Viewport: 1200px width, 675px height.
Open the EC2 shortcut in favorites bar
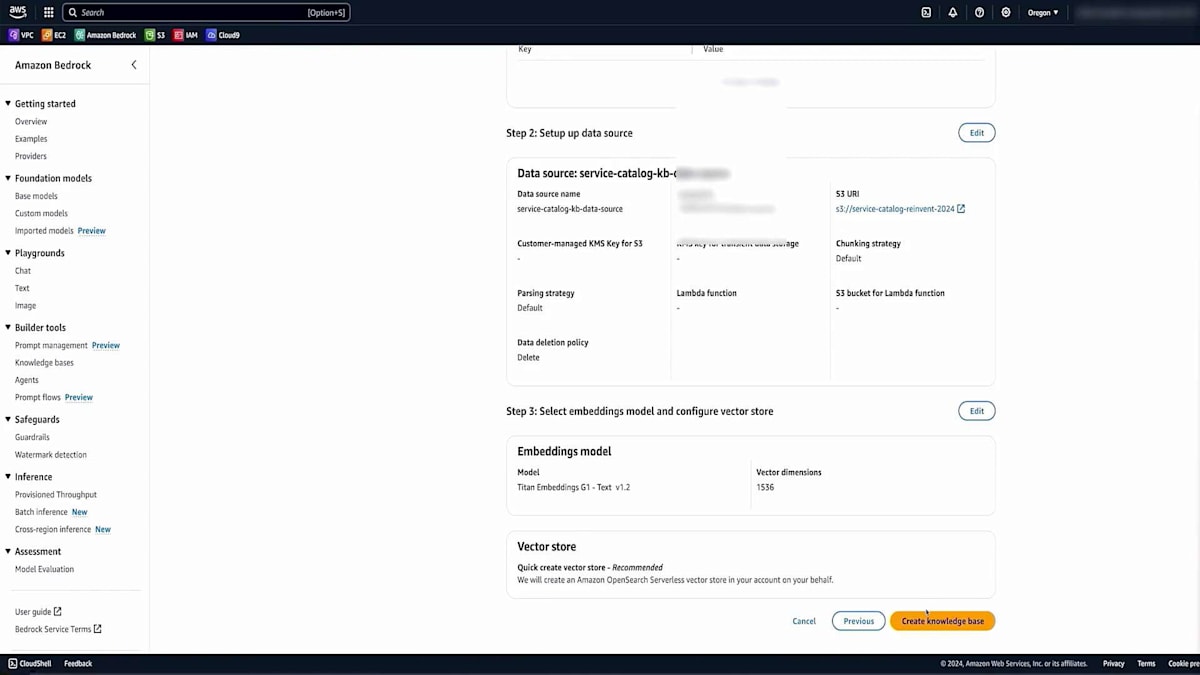tap(54, 35)
